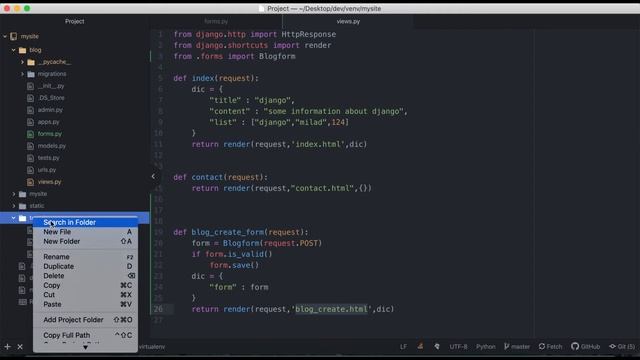Click Python grammar selector in status bar
Screen dimensions: 640x360
point(485,347)
